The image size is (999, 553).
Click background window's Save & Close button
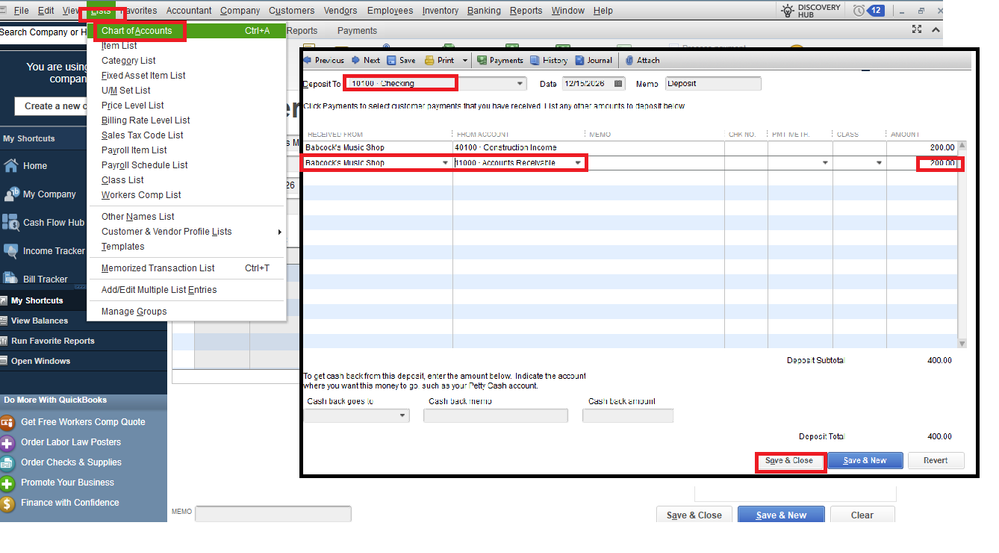(x=694, y=515)
